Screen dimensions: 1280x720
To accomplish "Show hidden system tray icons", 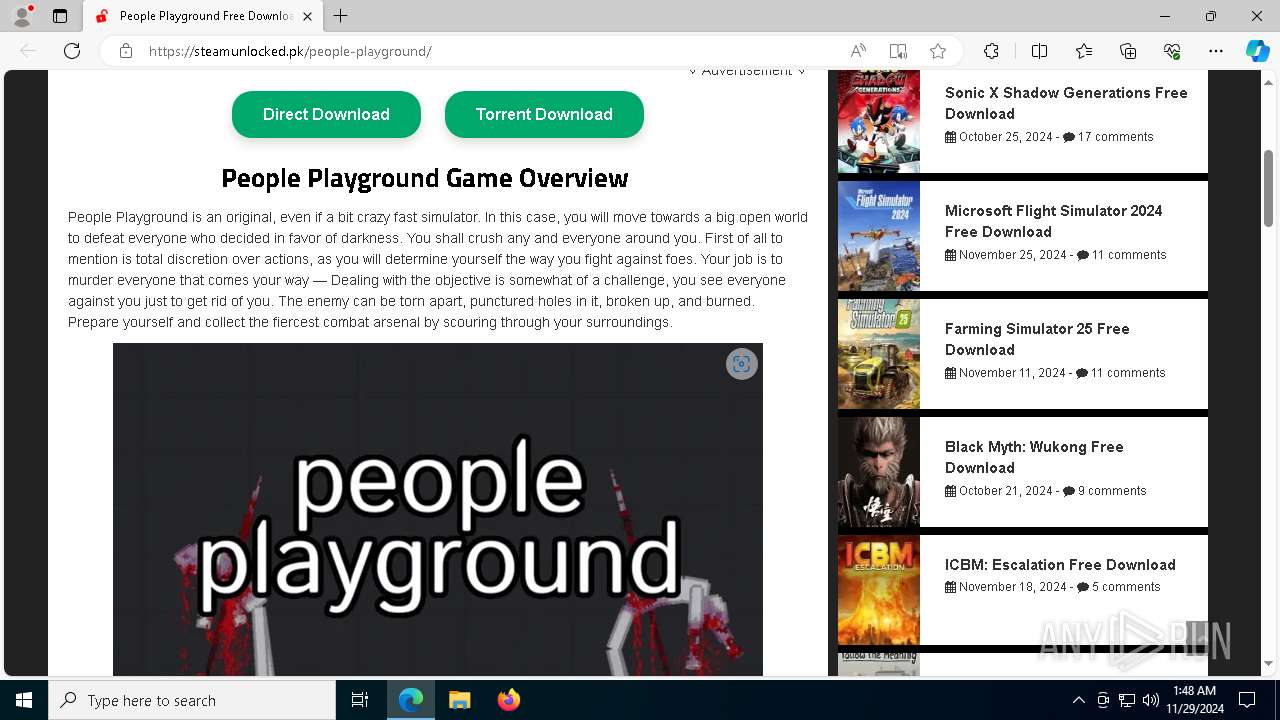I will click(x=1078, y=700).
